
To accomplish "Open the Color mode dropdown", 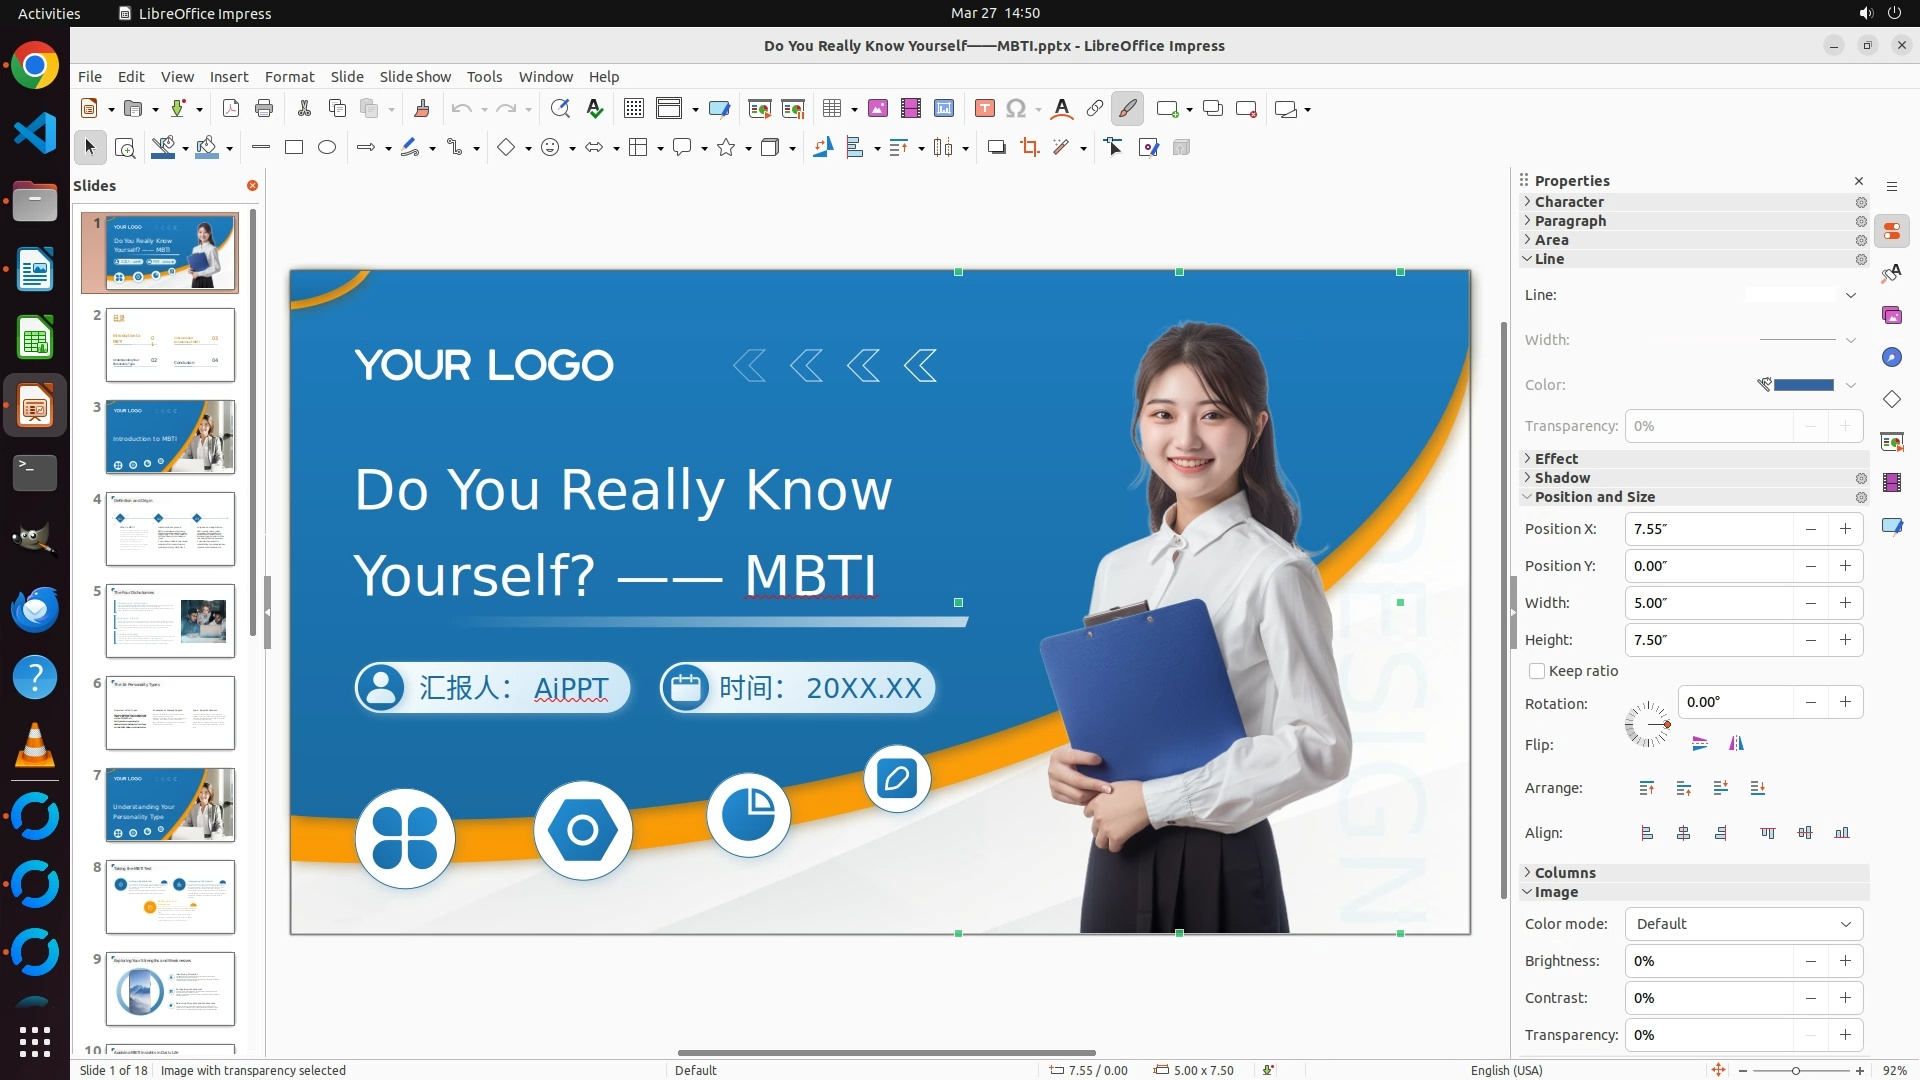I will pyautogui.click(x=1743, y=924).
